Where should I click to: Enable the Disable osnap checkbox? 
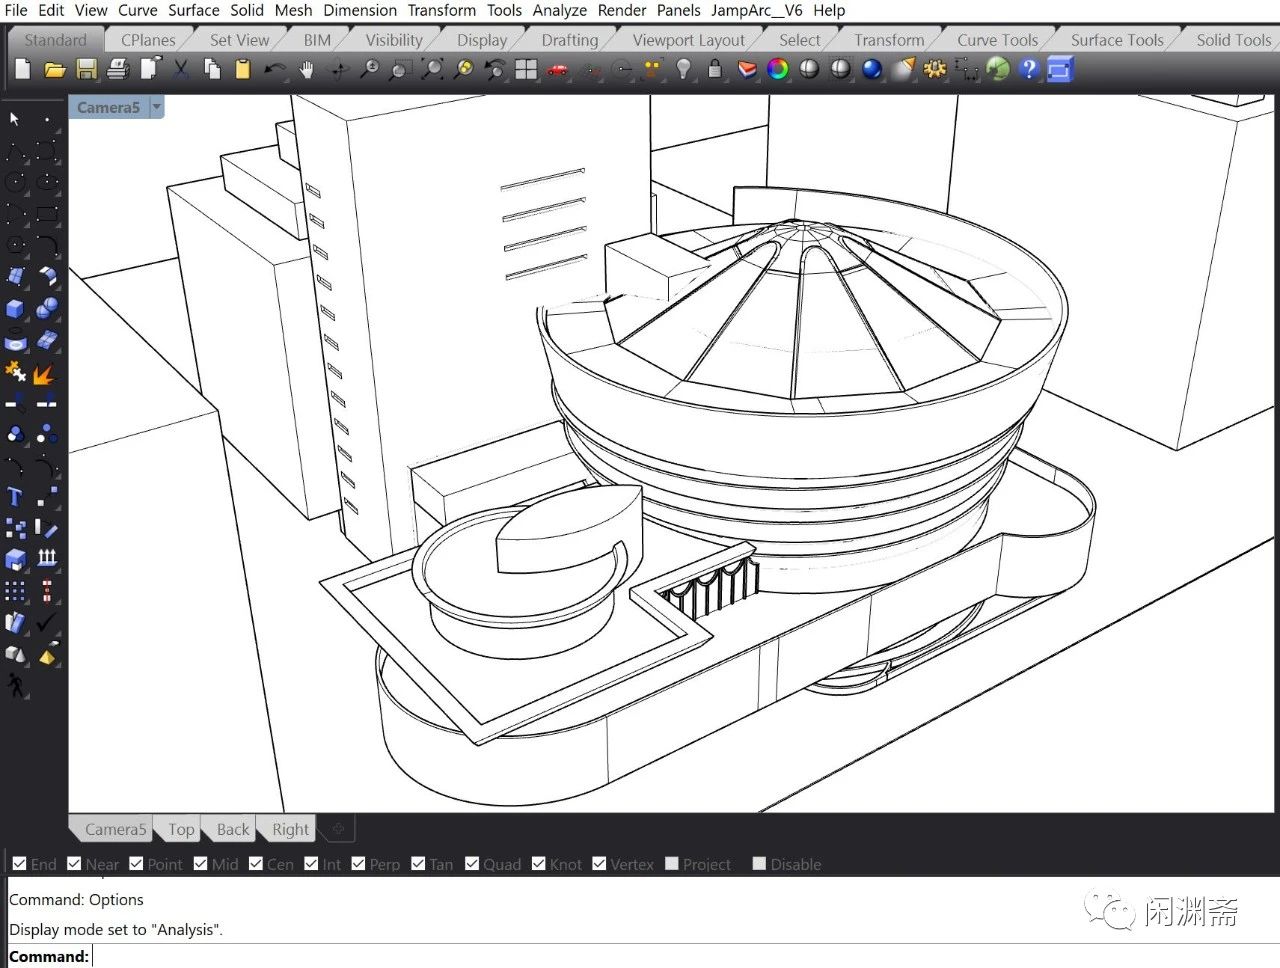coord(759,864)
